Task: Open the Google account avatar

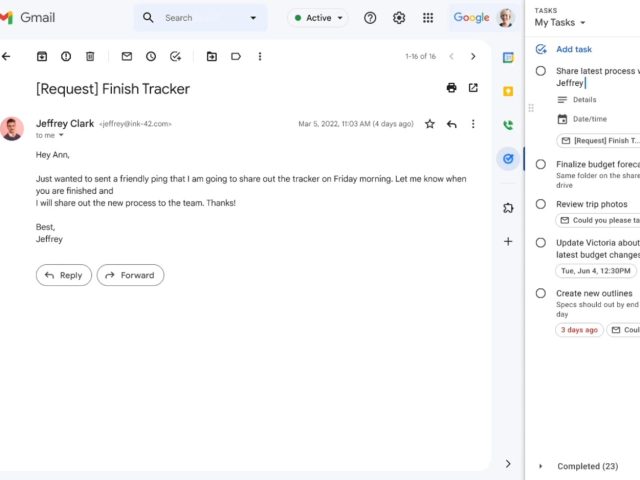Action: pos(506,18)
